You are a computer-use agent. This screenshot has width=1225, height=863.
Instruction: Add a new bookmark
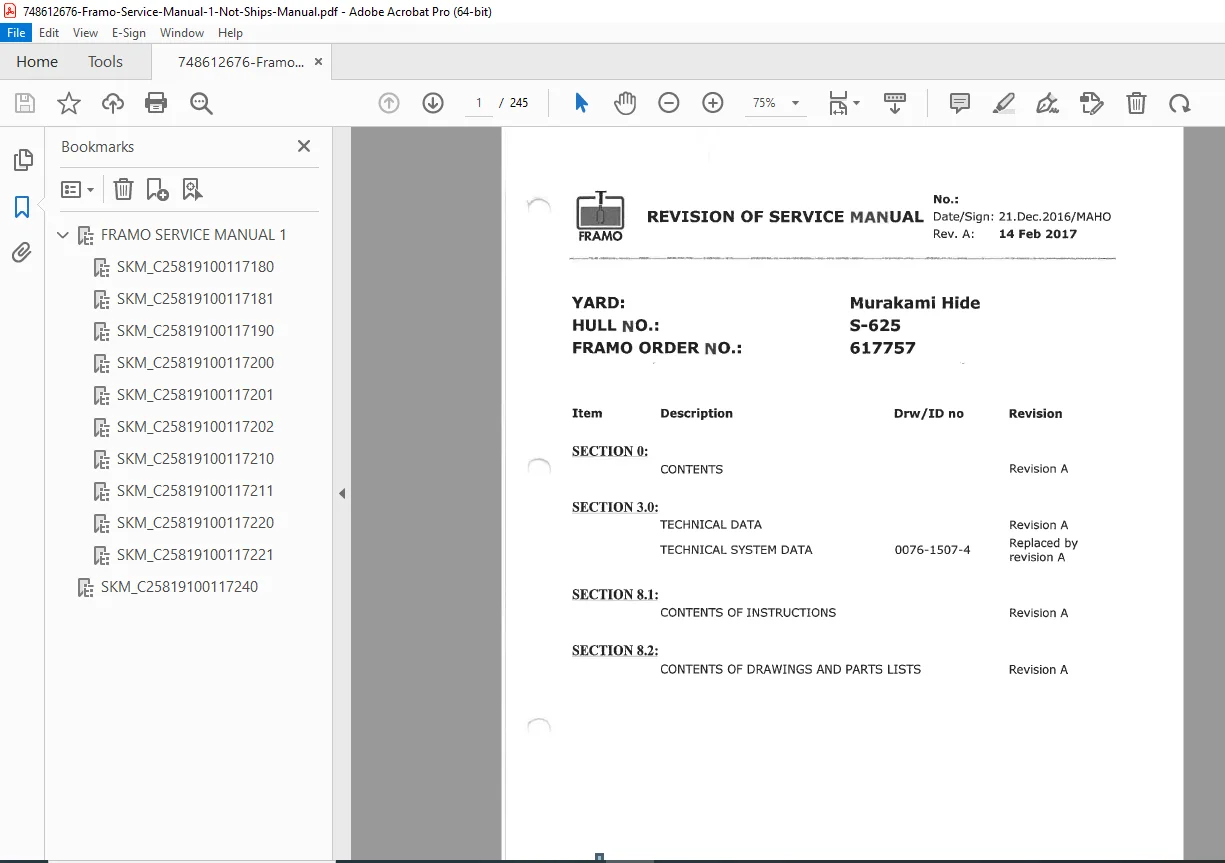pos(157,189)
